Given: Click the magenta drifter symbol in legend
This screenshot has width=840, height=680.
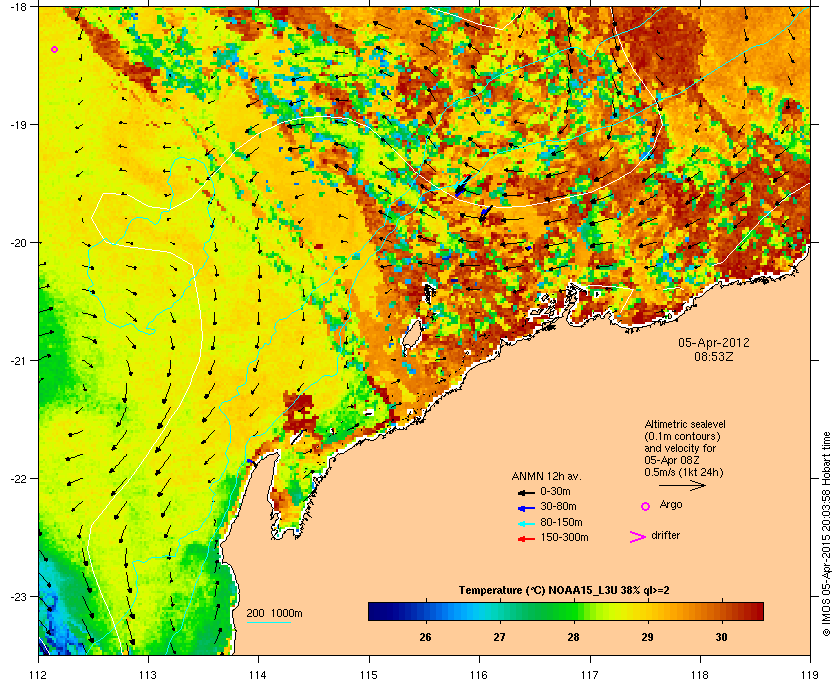Looking at the screenshot, I should [637, 537].
